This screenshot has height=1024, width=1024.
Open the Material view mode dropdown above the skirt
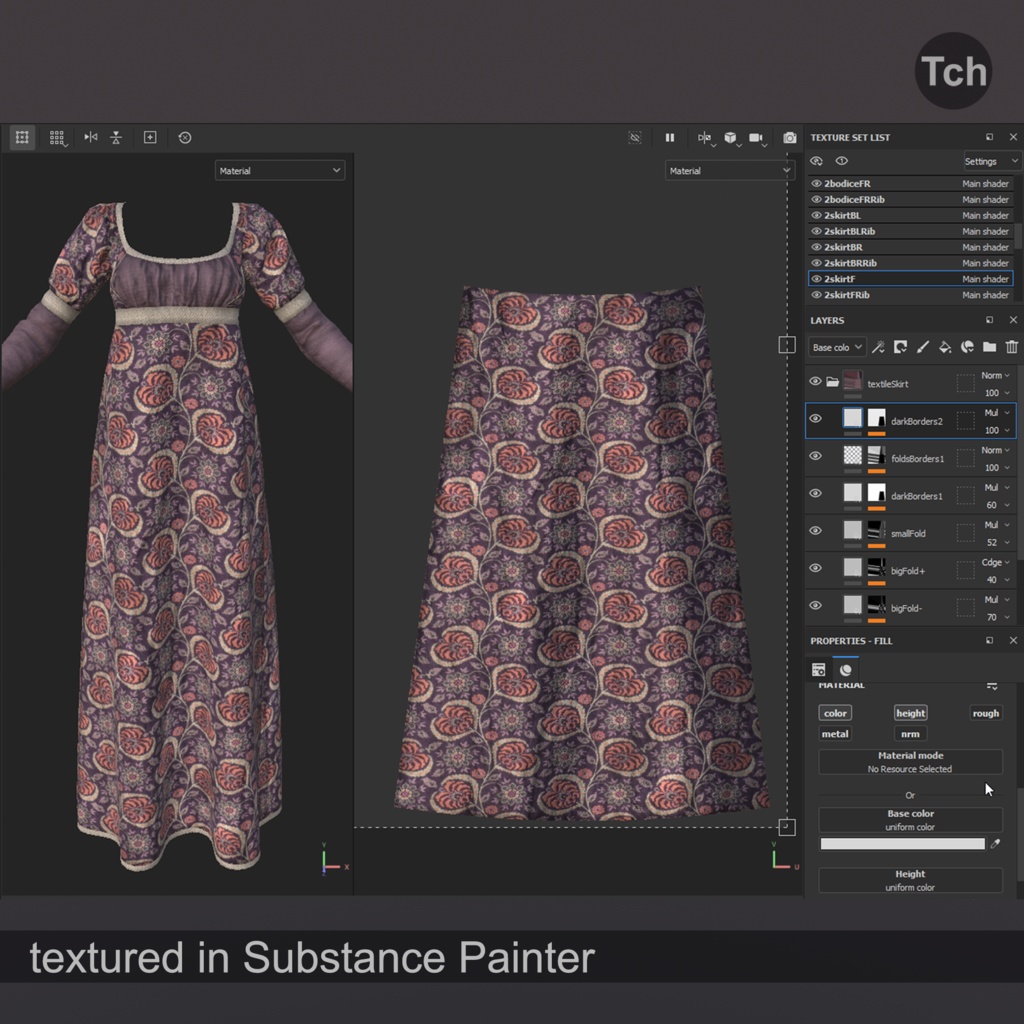729,170
